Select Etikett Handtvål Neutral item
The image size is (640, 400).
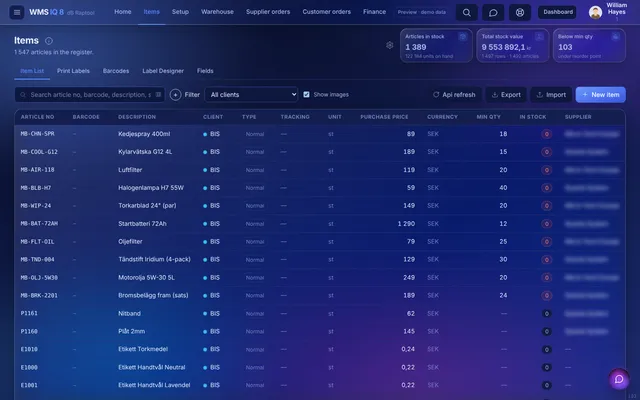point(151,367)
